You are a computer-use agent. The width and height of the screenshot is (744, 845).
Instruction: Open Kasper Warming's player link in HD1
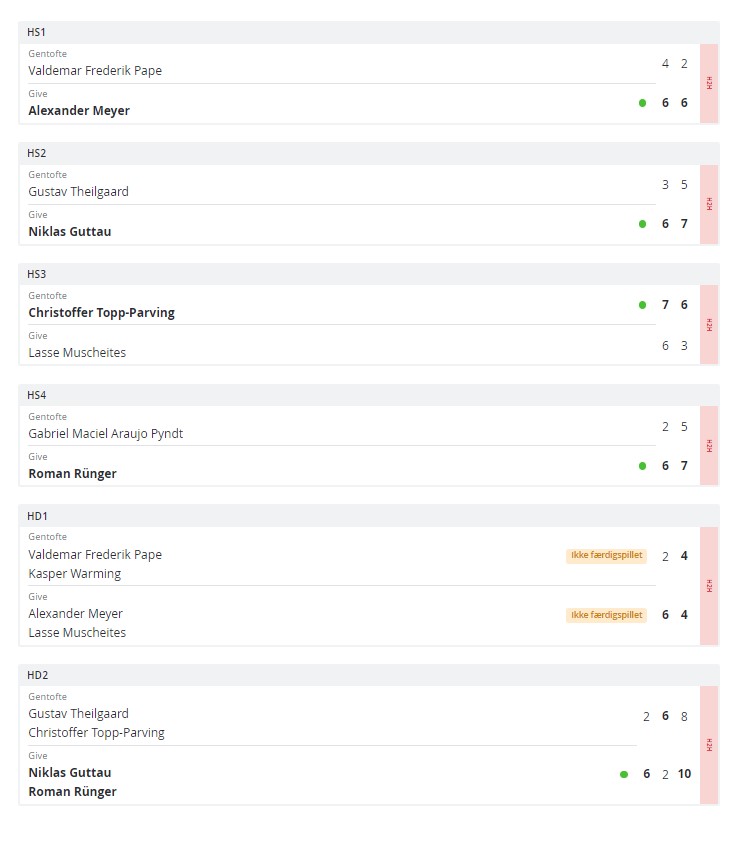pos(75,574)
